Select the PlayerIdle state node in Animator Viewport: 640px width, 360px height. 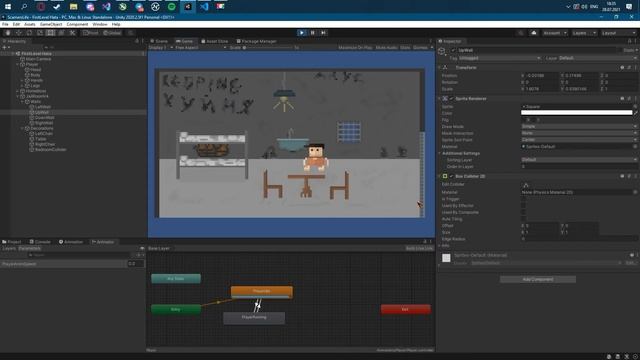point(262,291)
